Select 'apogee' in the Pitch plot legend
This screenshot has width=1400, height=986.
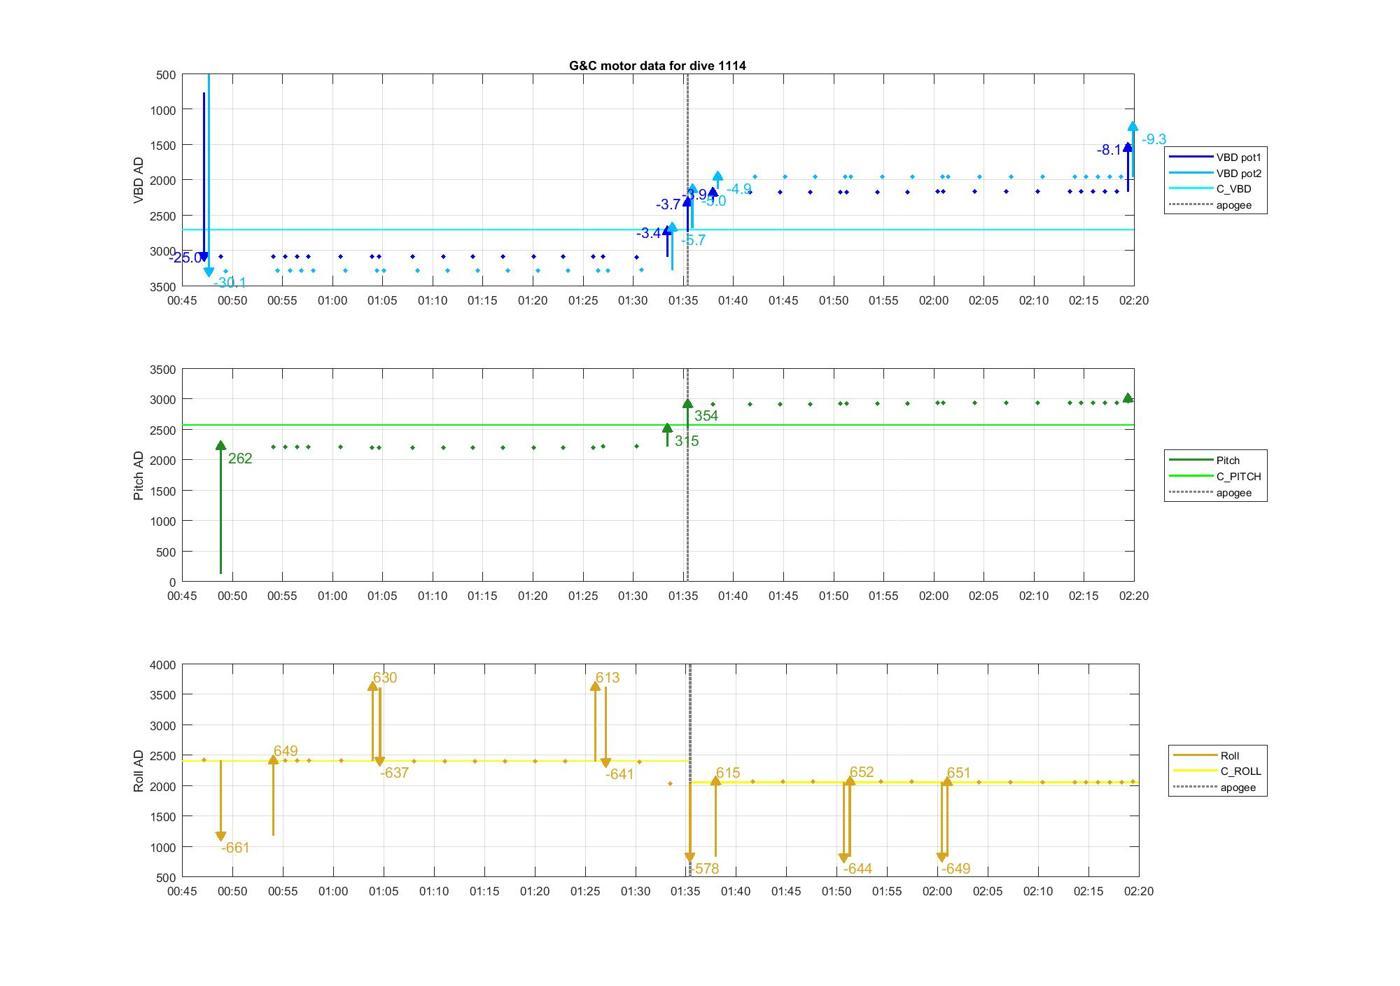pyautogui.click(x=1210, y=492)
